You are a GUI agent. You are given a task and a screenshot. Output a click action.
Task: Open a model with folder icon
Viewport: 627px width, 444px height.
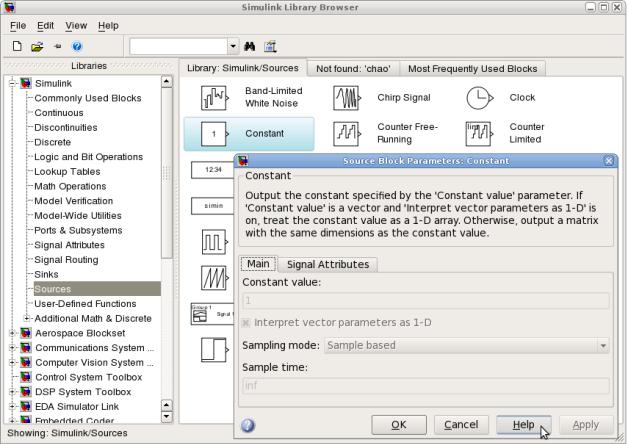37,47
